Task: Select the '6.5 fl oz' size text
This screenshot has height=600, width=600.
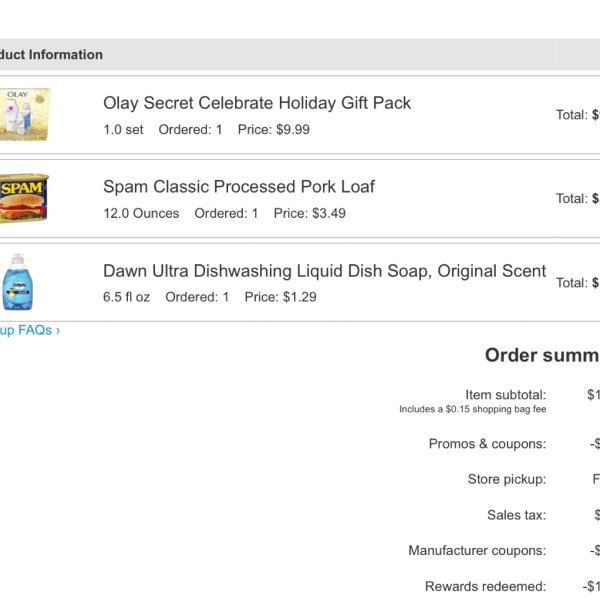Action: 127,297
